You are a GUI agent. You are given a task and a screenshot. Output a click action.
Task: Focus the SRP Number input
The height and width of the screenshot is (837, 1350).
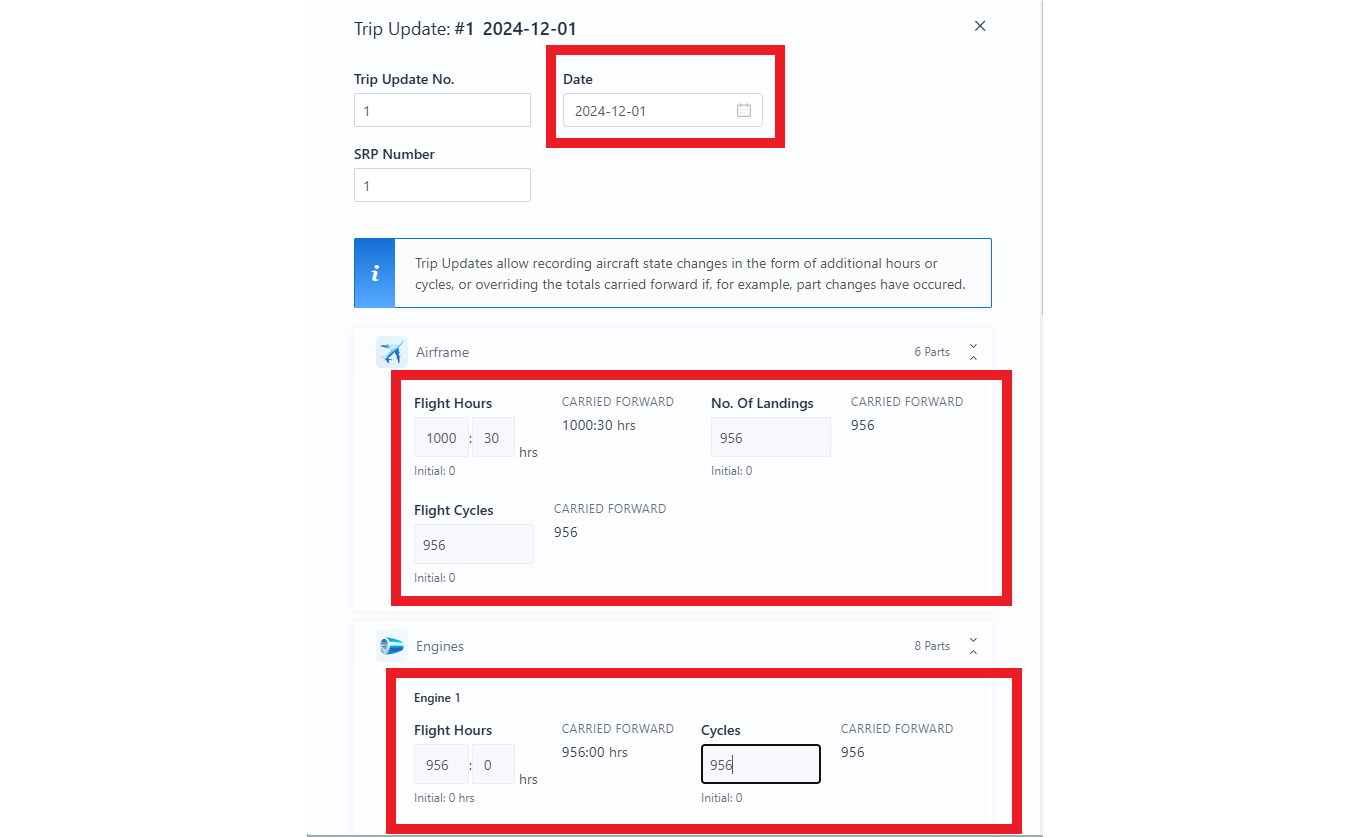pos(442,186)
